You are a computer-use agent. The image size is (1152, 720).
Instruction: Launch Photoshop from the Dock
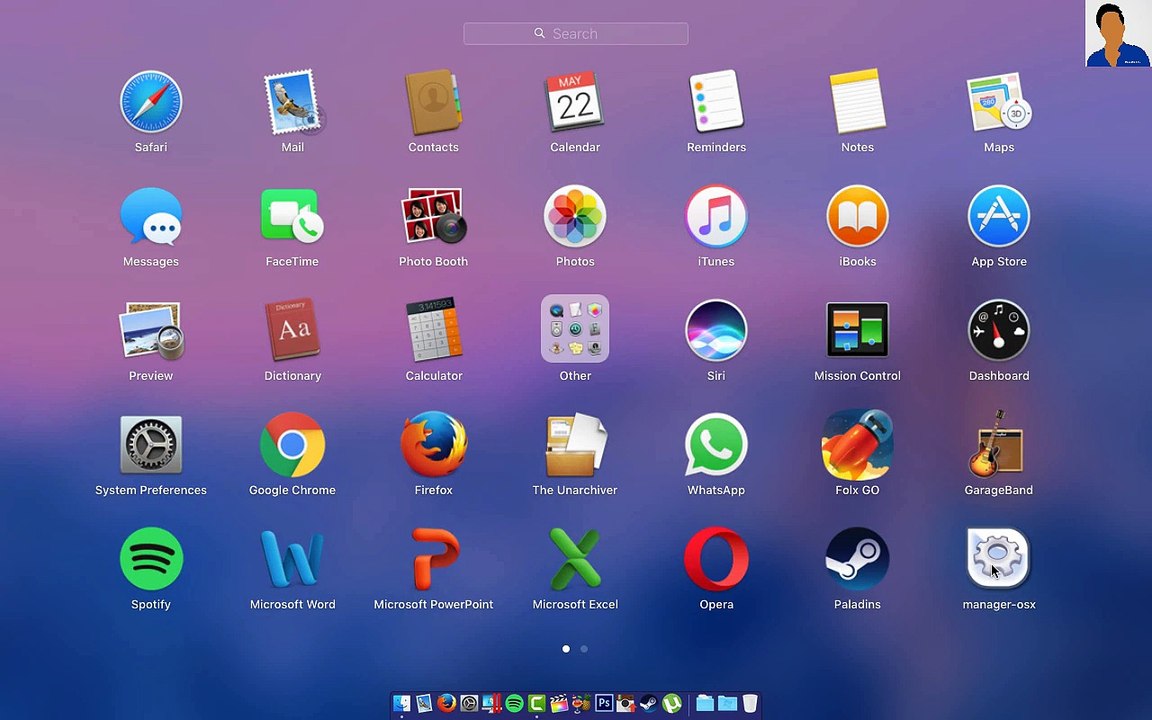(x=604, y=703)
